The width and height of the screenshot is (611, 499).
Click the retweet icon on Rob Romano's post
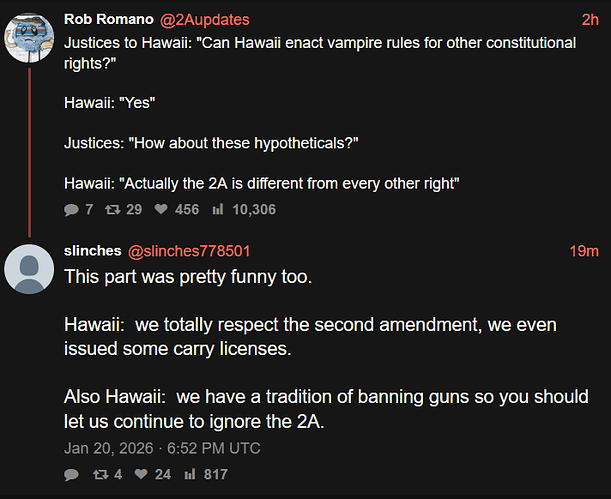pyautogui.click(x=113, y=210)
